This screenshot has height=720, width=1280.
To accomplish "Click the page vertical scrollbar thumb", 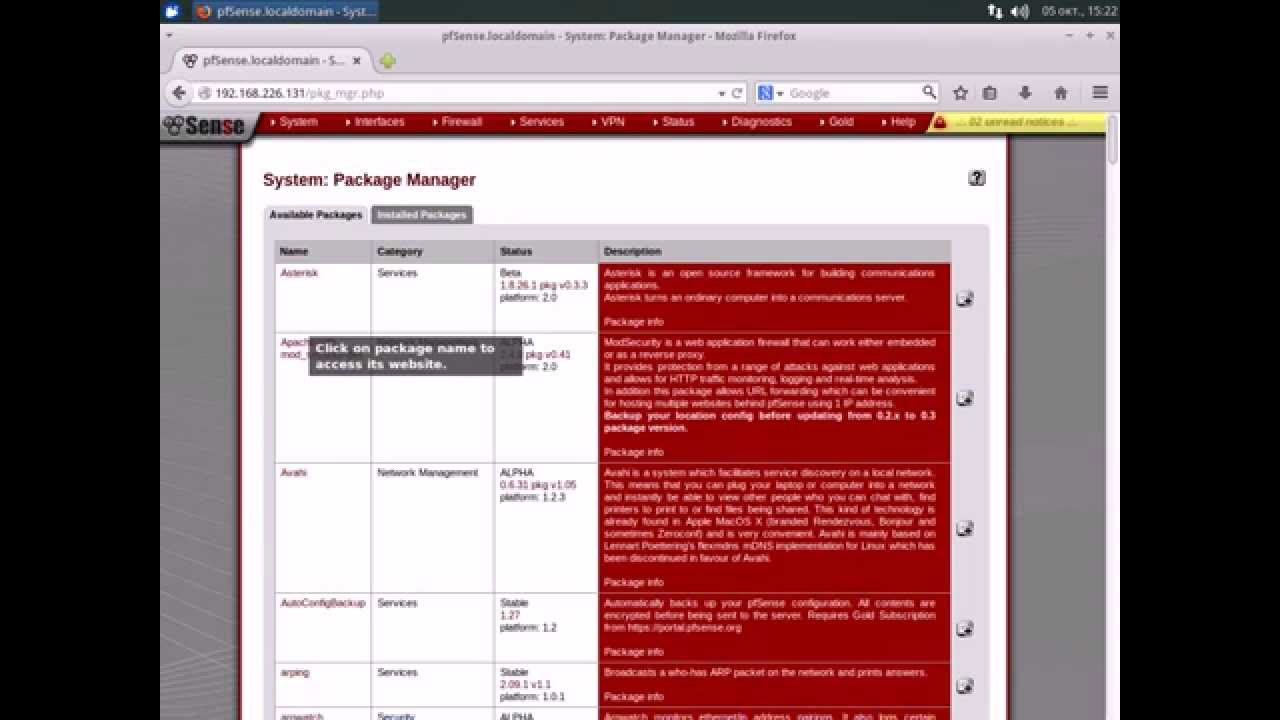I will [1113, 140].
